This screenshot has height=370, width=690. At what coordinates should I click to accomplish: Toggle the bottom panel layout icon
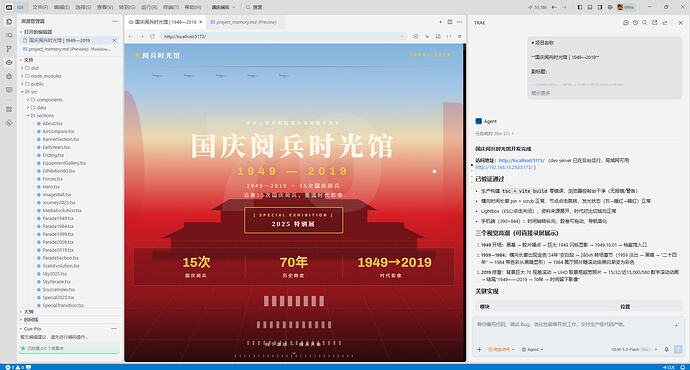590,7
